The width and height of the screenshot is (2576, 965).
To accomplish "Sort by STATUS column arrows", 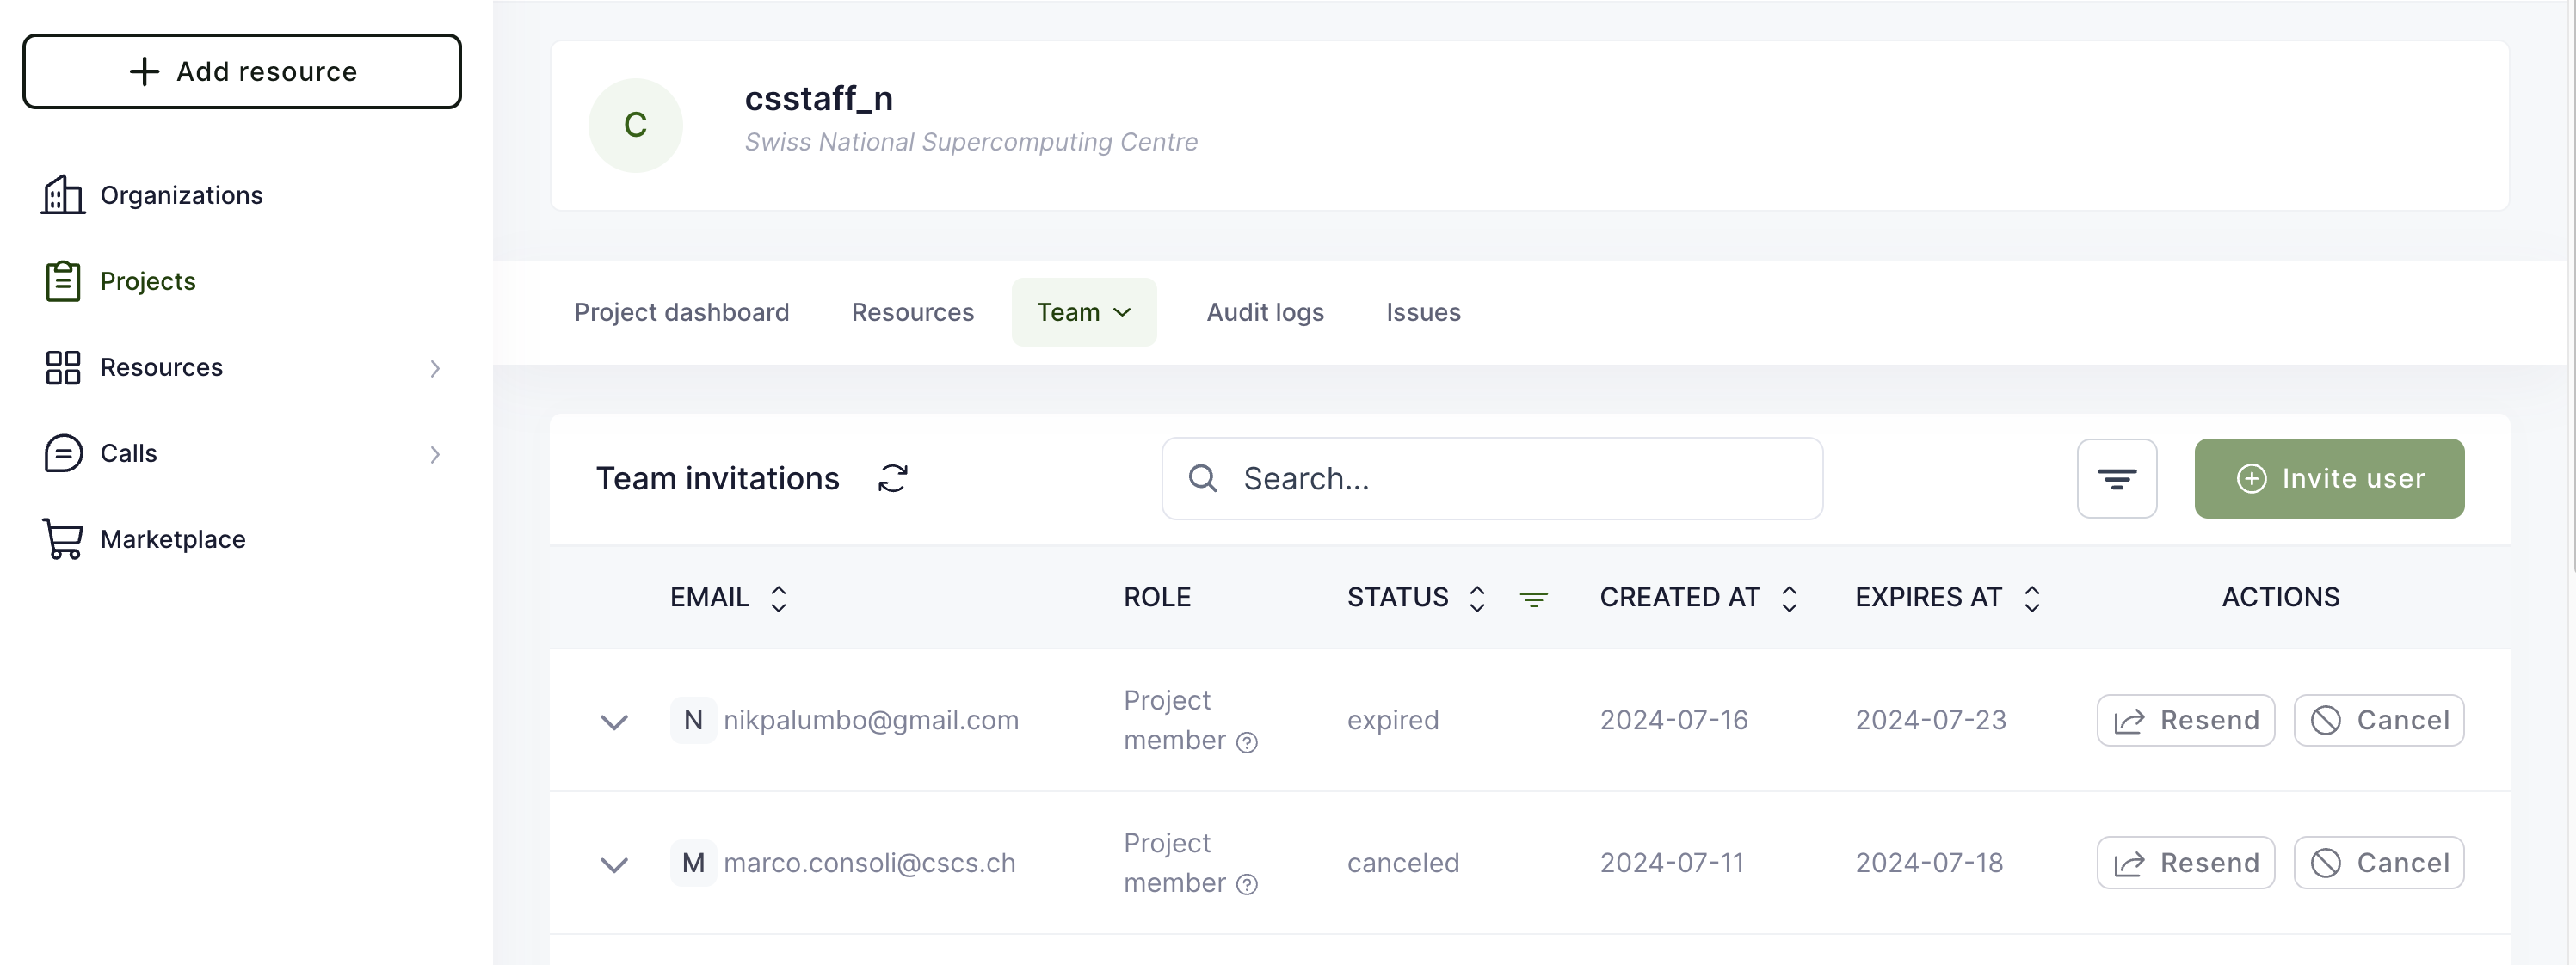I will click(1477, 598).
